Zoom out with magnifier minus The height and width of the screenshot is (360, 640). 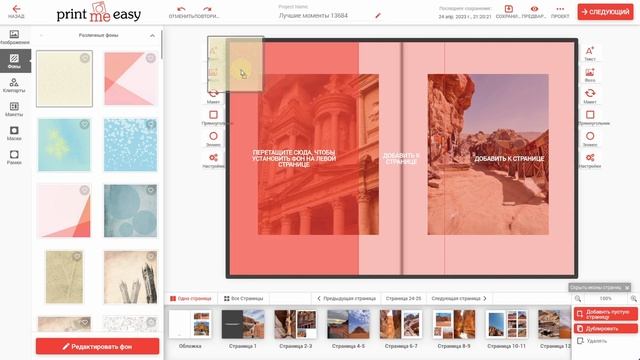click(578, 299)
